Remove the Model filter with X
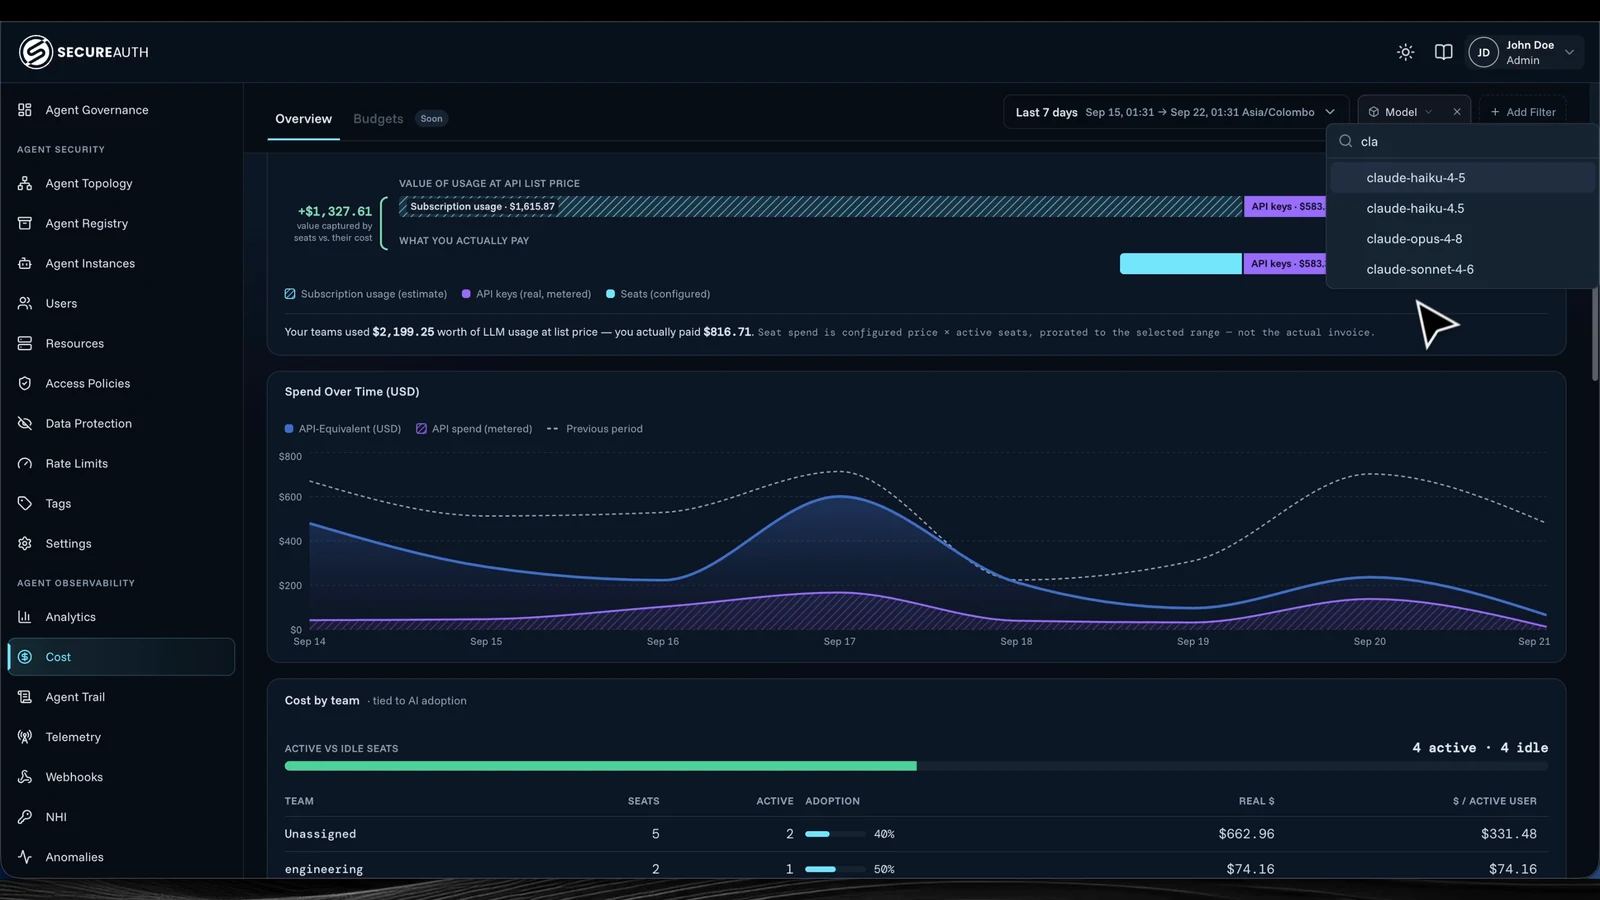Viewport: 1600px width, 900px height. (x=1457, y=112)
